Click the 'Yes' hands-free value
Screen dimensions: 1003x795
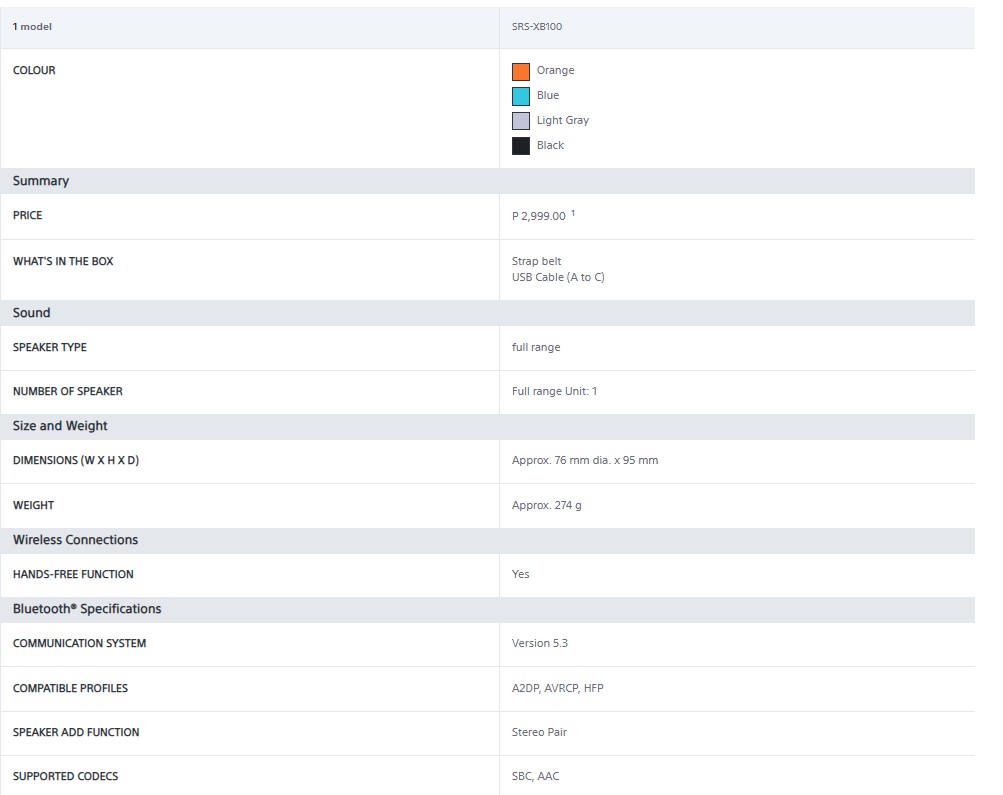(x=520, y=574)
